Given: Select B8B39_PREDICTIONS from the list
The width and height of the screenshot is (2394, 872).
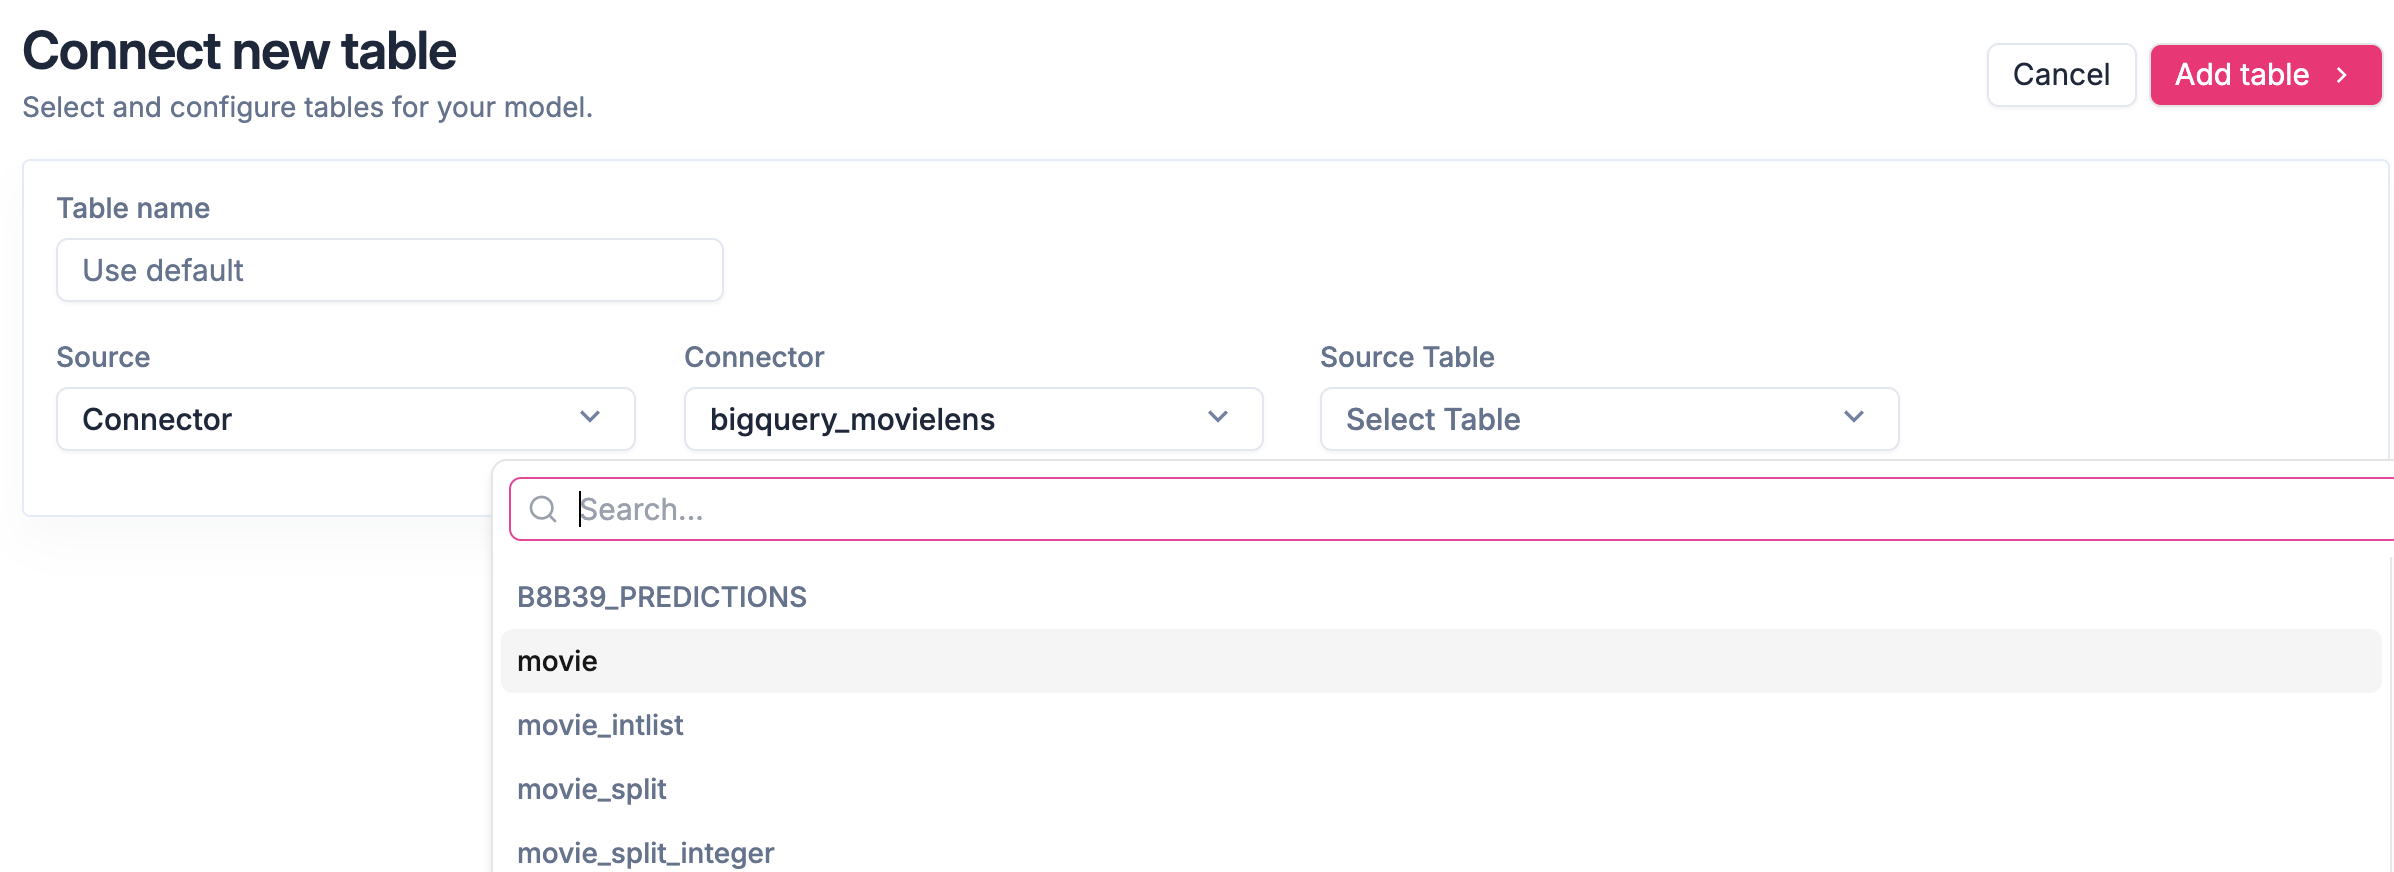Looking at the screenshot, I should click(x=1441, y=597).
